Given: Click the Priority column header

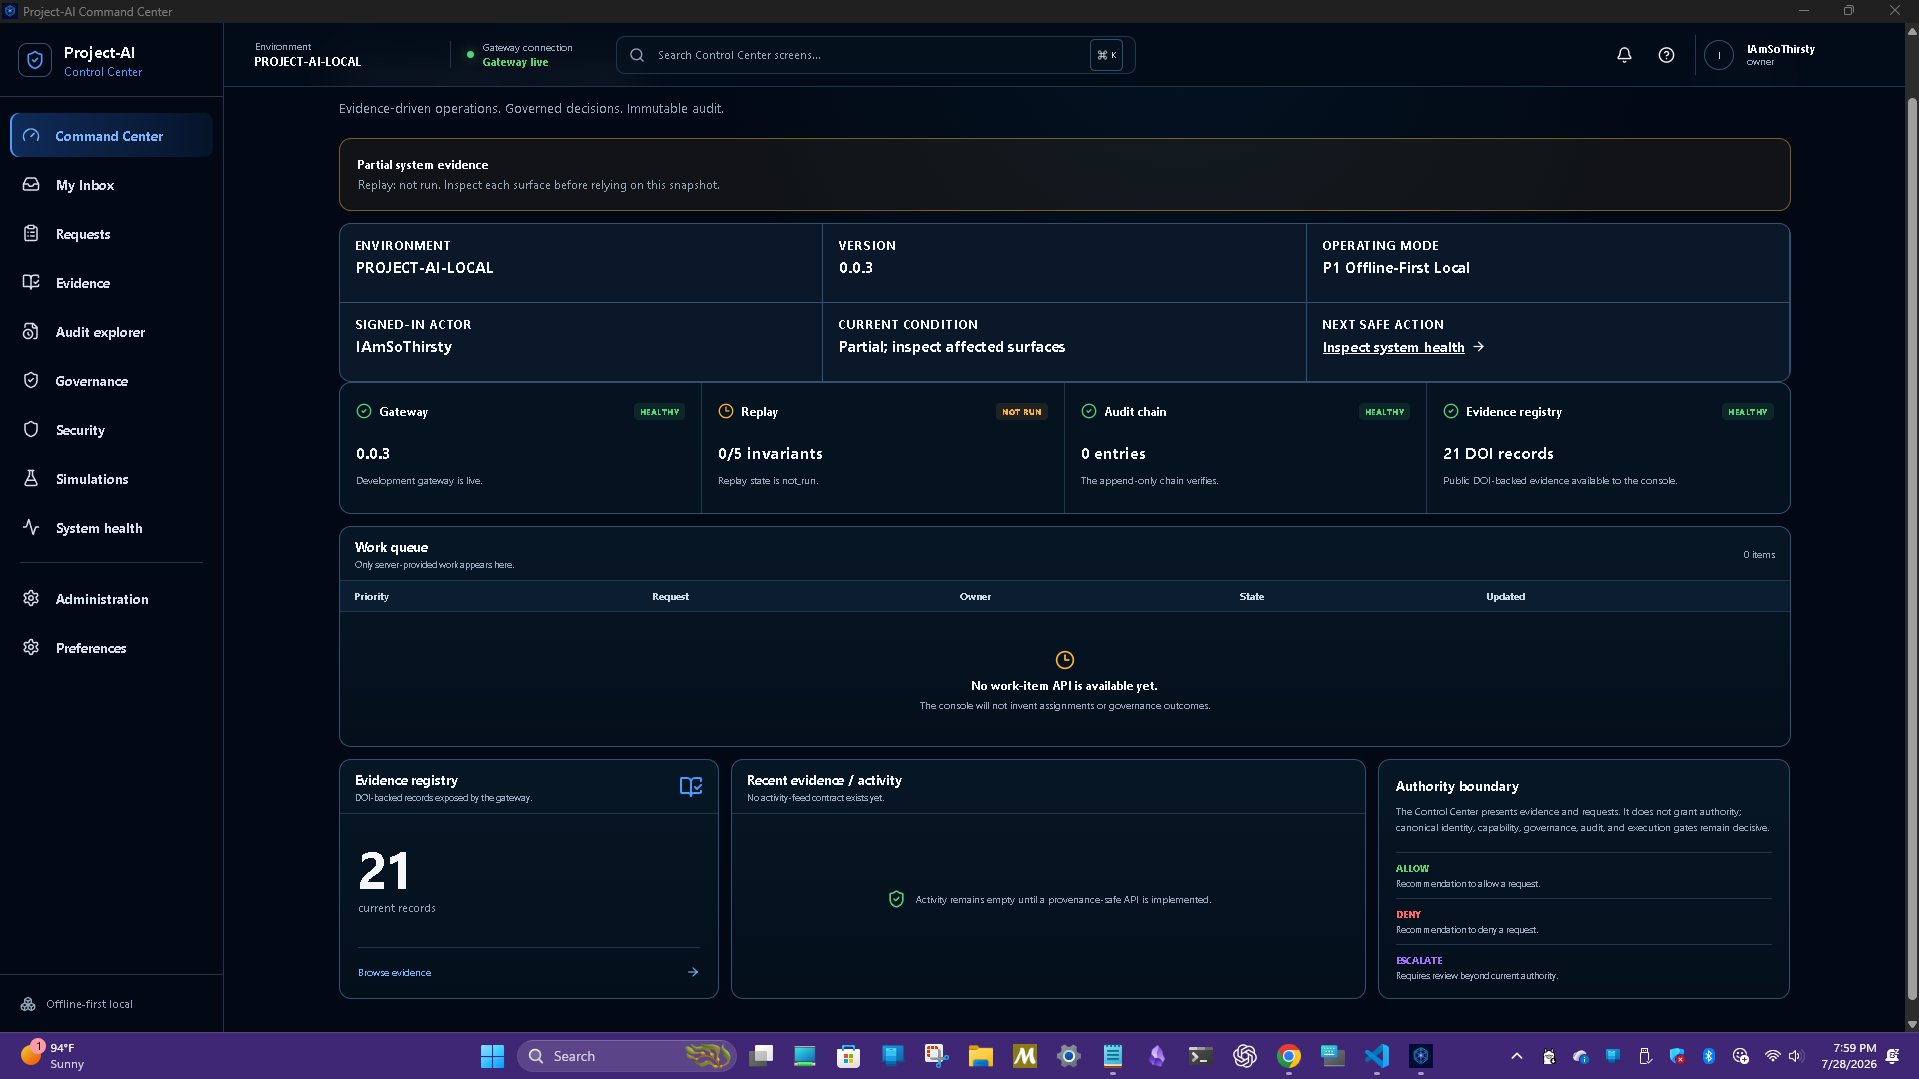Looking at the screenshot, I should click(371, 596).
